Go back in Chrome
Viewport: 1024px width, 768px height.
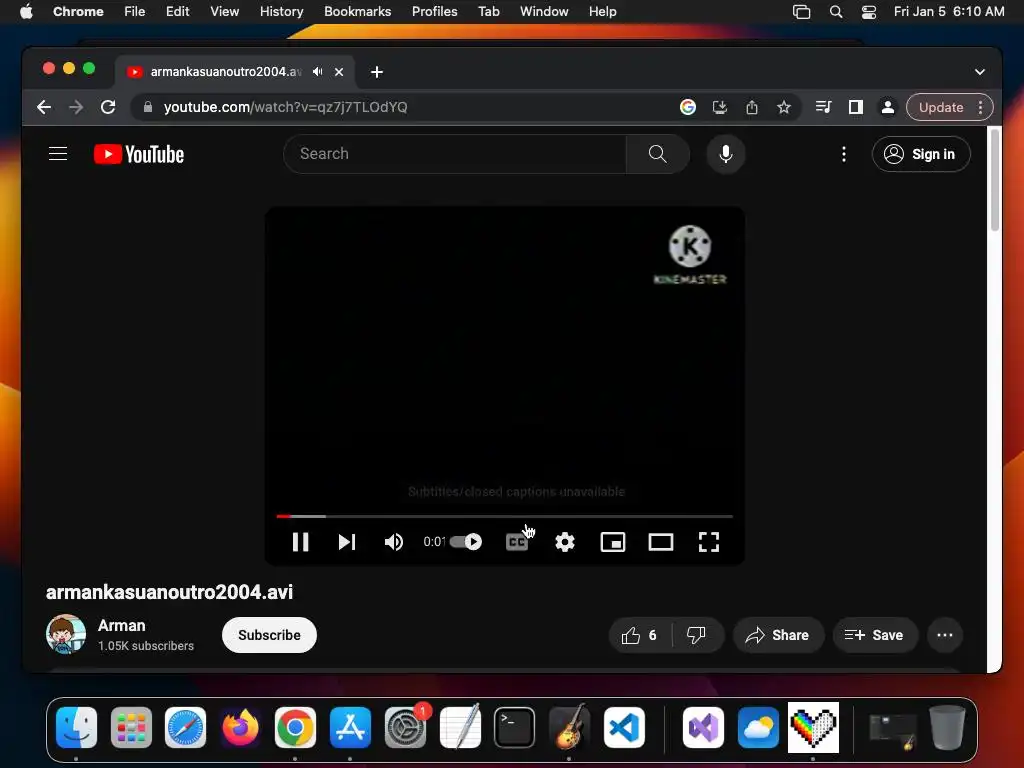(x=44, y=107)
